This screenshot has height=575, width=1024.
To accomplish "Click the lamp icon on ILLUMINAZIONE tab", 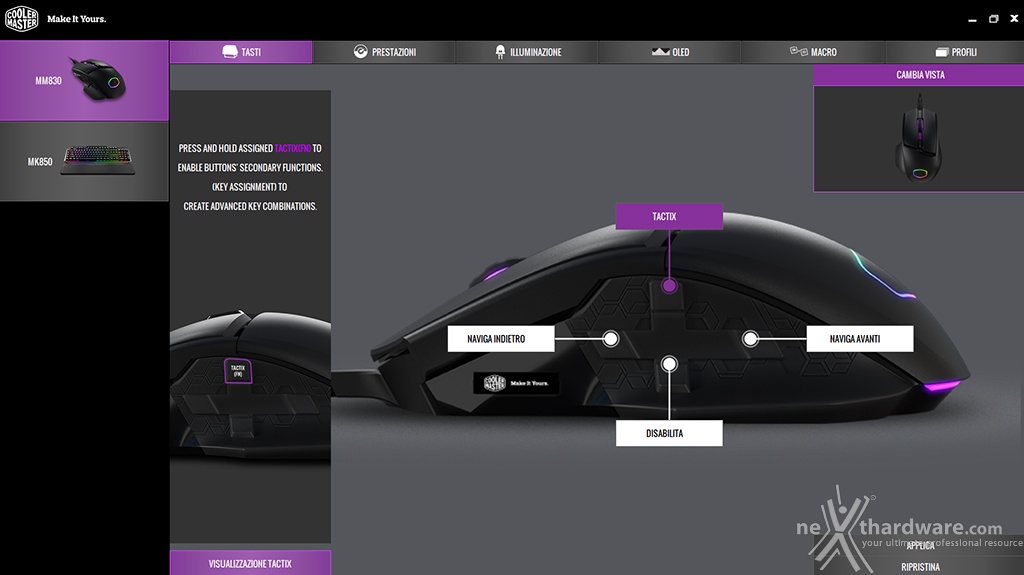I will point(500,52).
